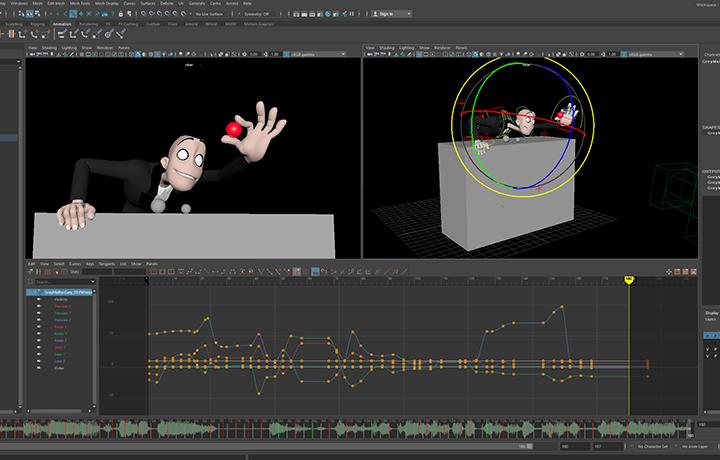The image size is (720, 460).
Task: Open Hypershade blue sphere icon
Action: 327,14
